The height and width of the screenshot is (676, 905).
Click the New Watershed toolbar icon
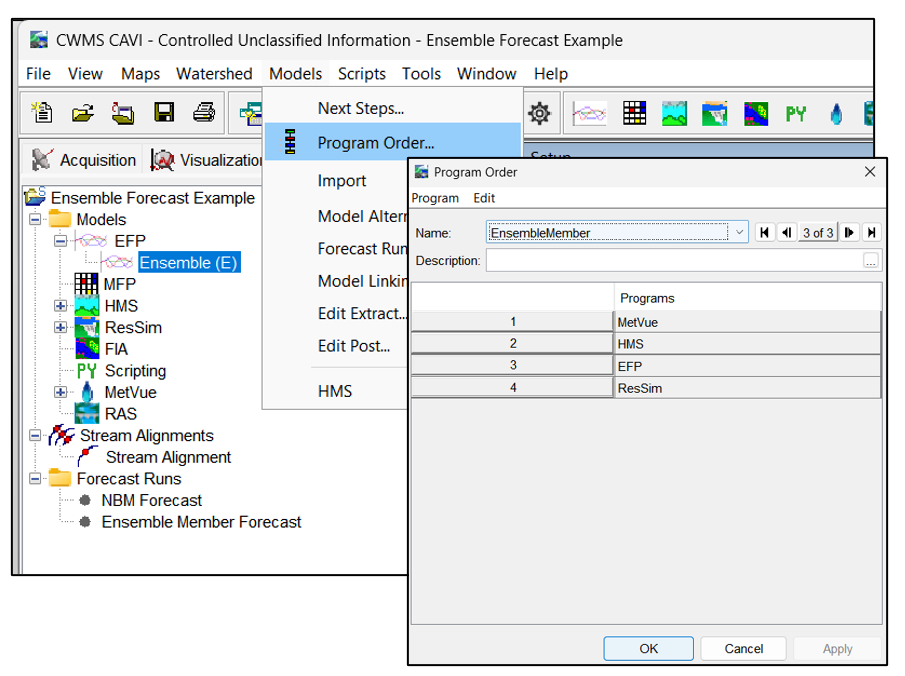coord(42,113)
